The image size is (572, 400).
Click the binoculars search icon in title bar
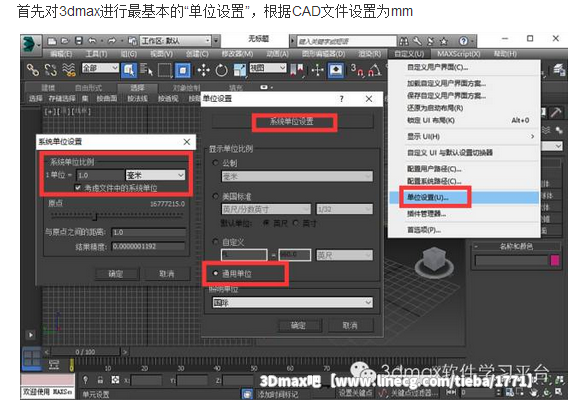point(404,41)
